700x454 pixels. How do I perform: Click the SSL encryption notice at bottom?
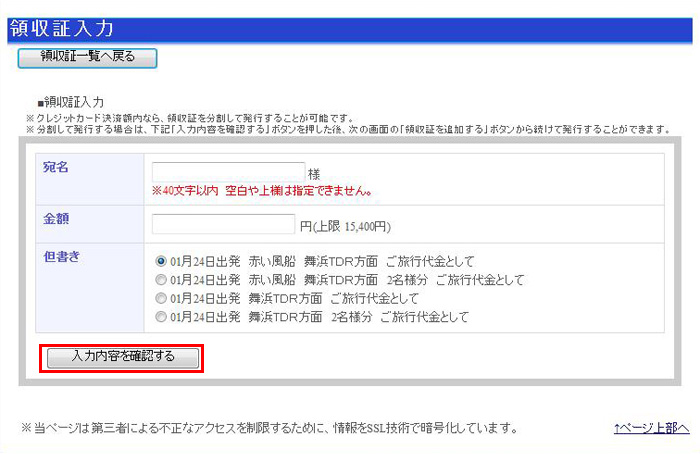[x=270, y=428]
